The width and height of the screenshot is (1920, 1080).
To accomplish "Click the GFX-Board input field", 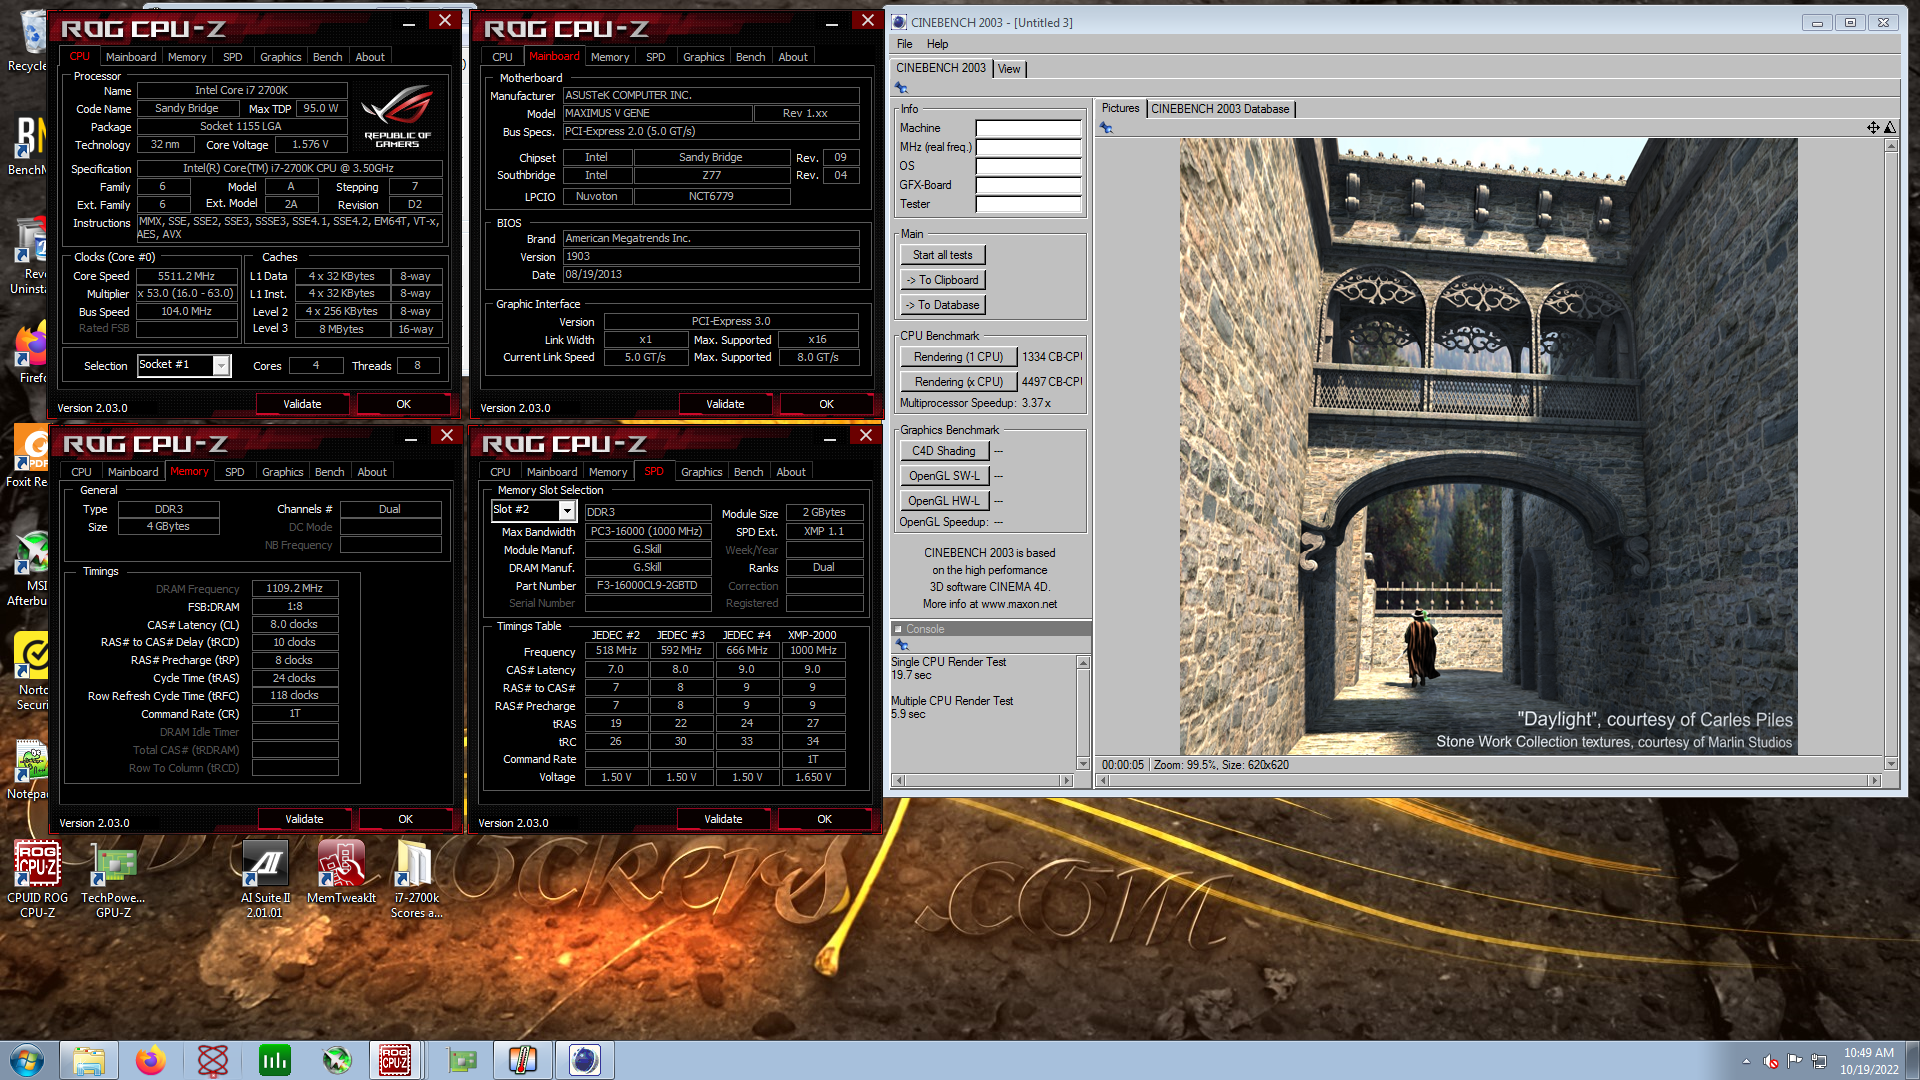I will click(x=1028, y=185).
